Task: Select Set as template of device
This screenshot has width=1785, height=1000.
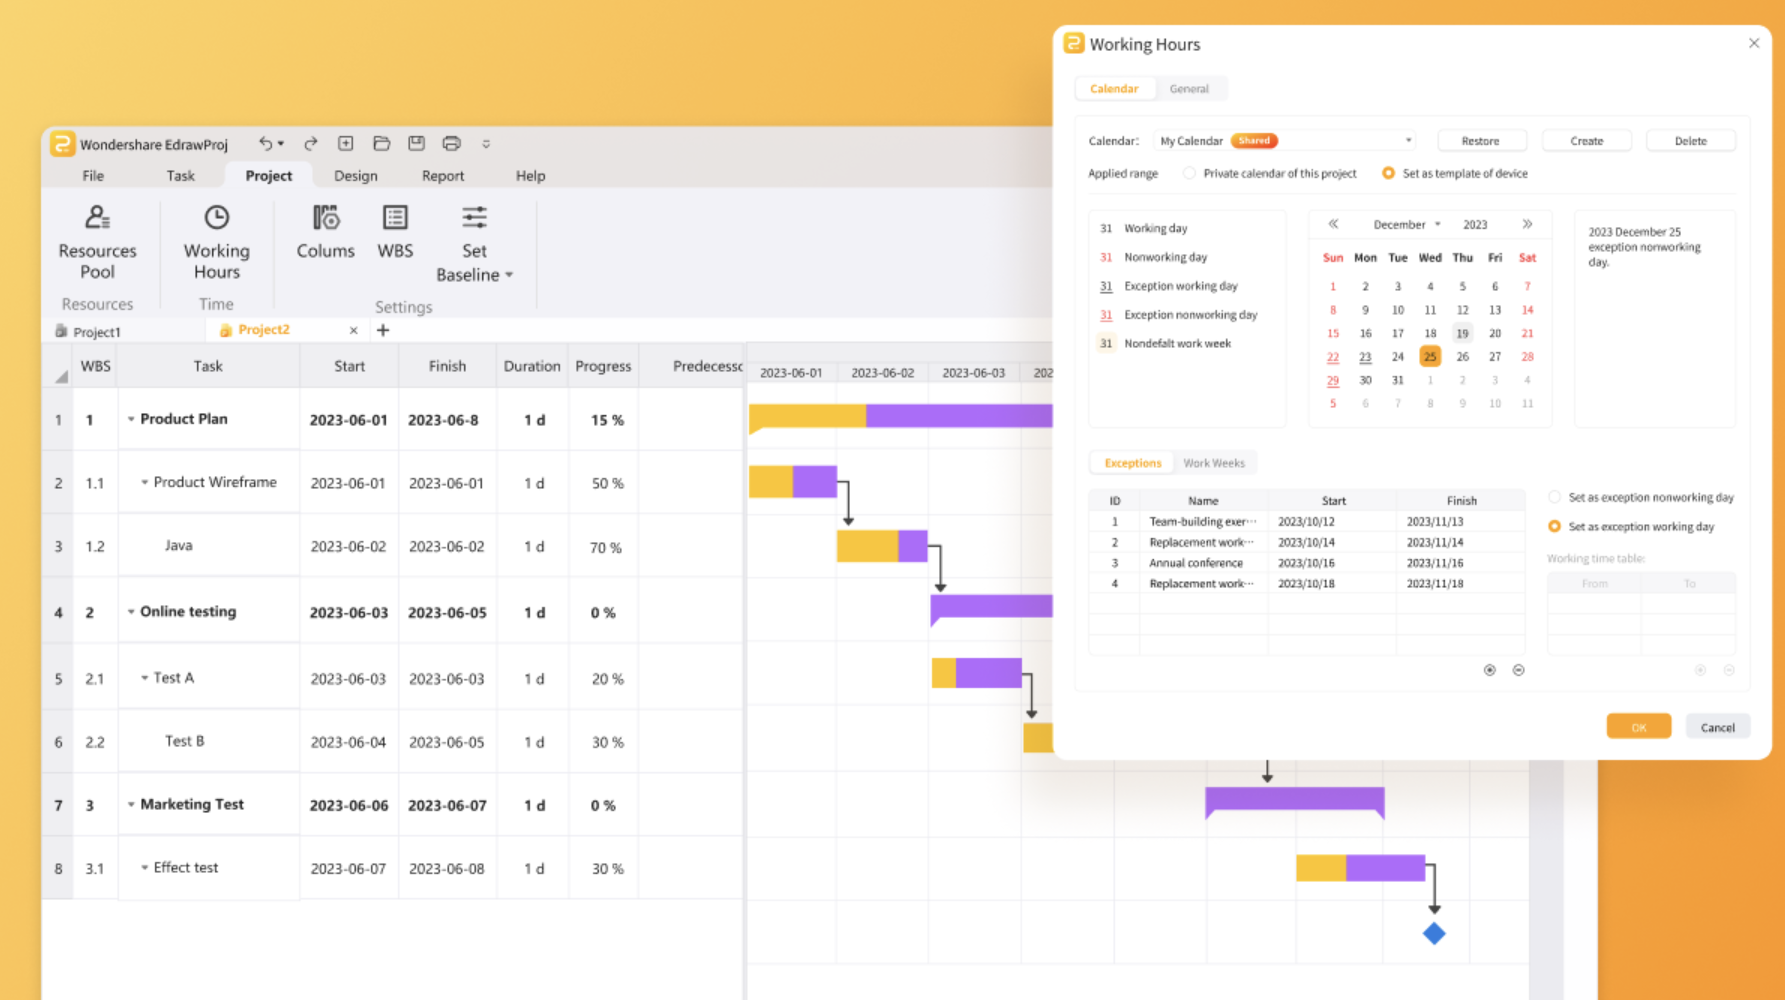Action: [1388, 173]
